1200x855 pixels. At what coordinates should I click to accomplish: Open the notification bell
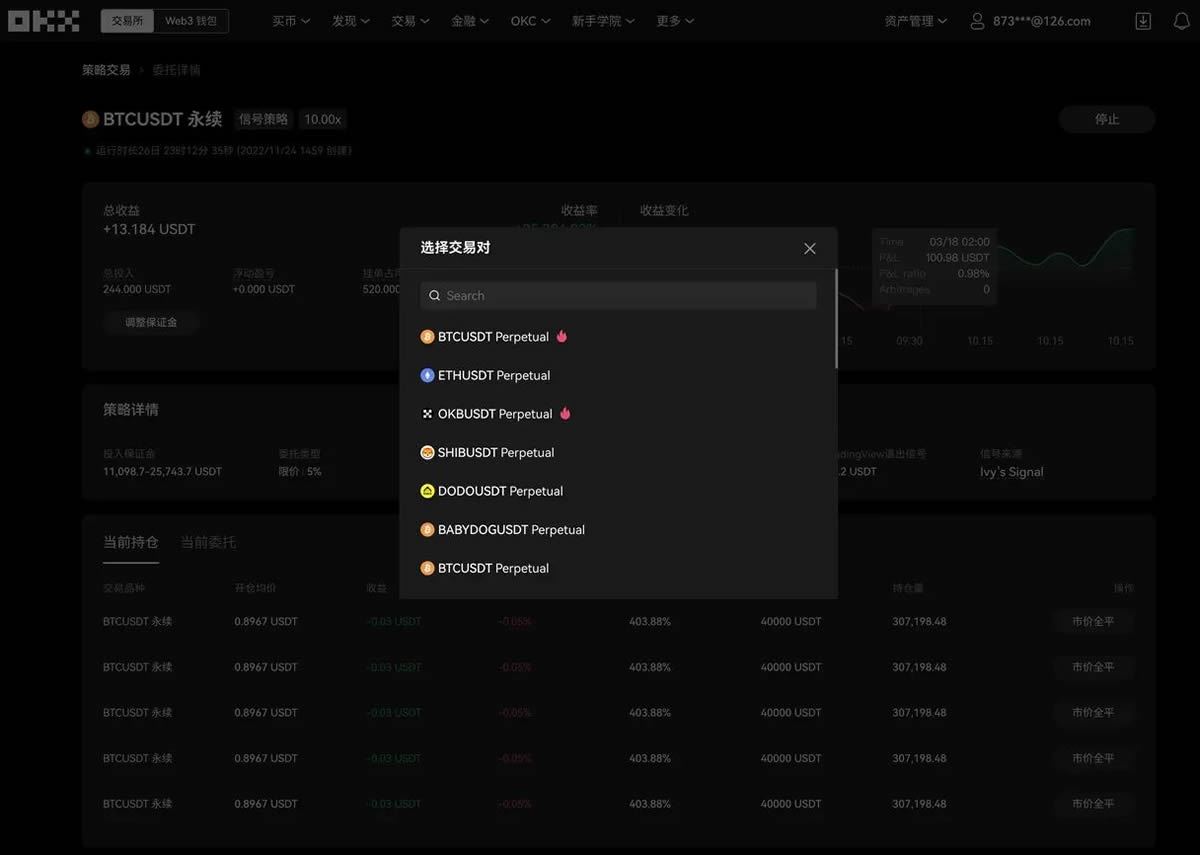(x=1181, y=21)
